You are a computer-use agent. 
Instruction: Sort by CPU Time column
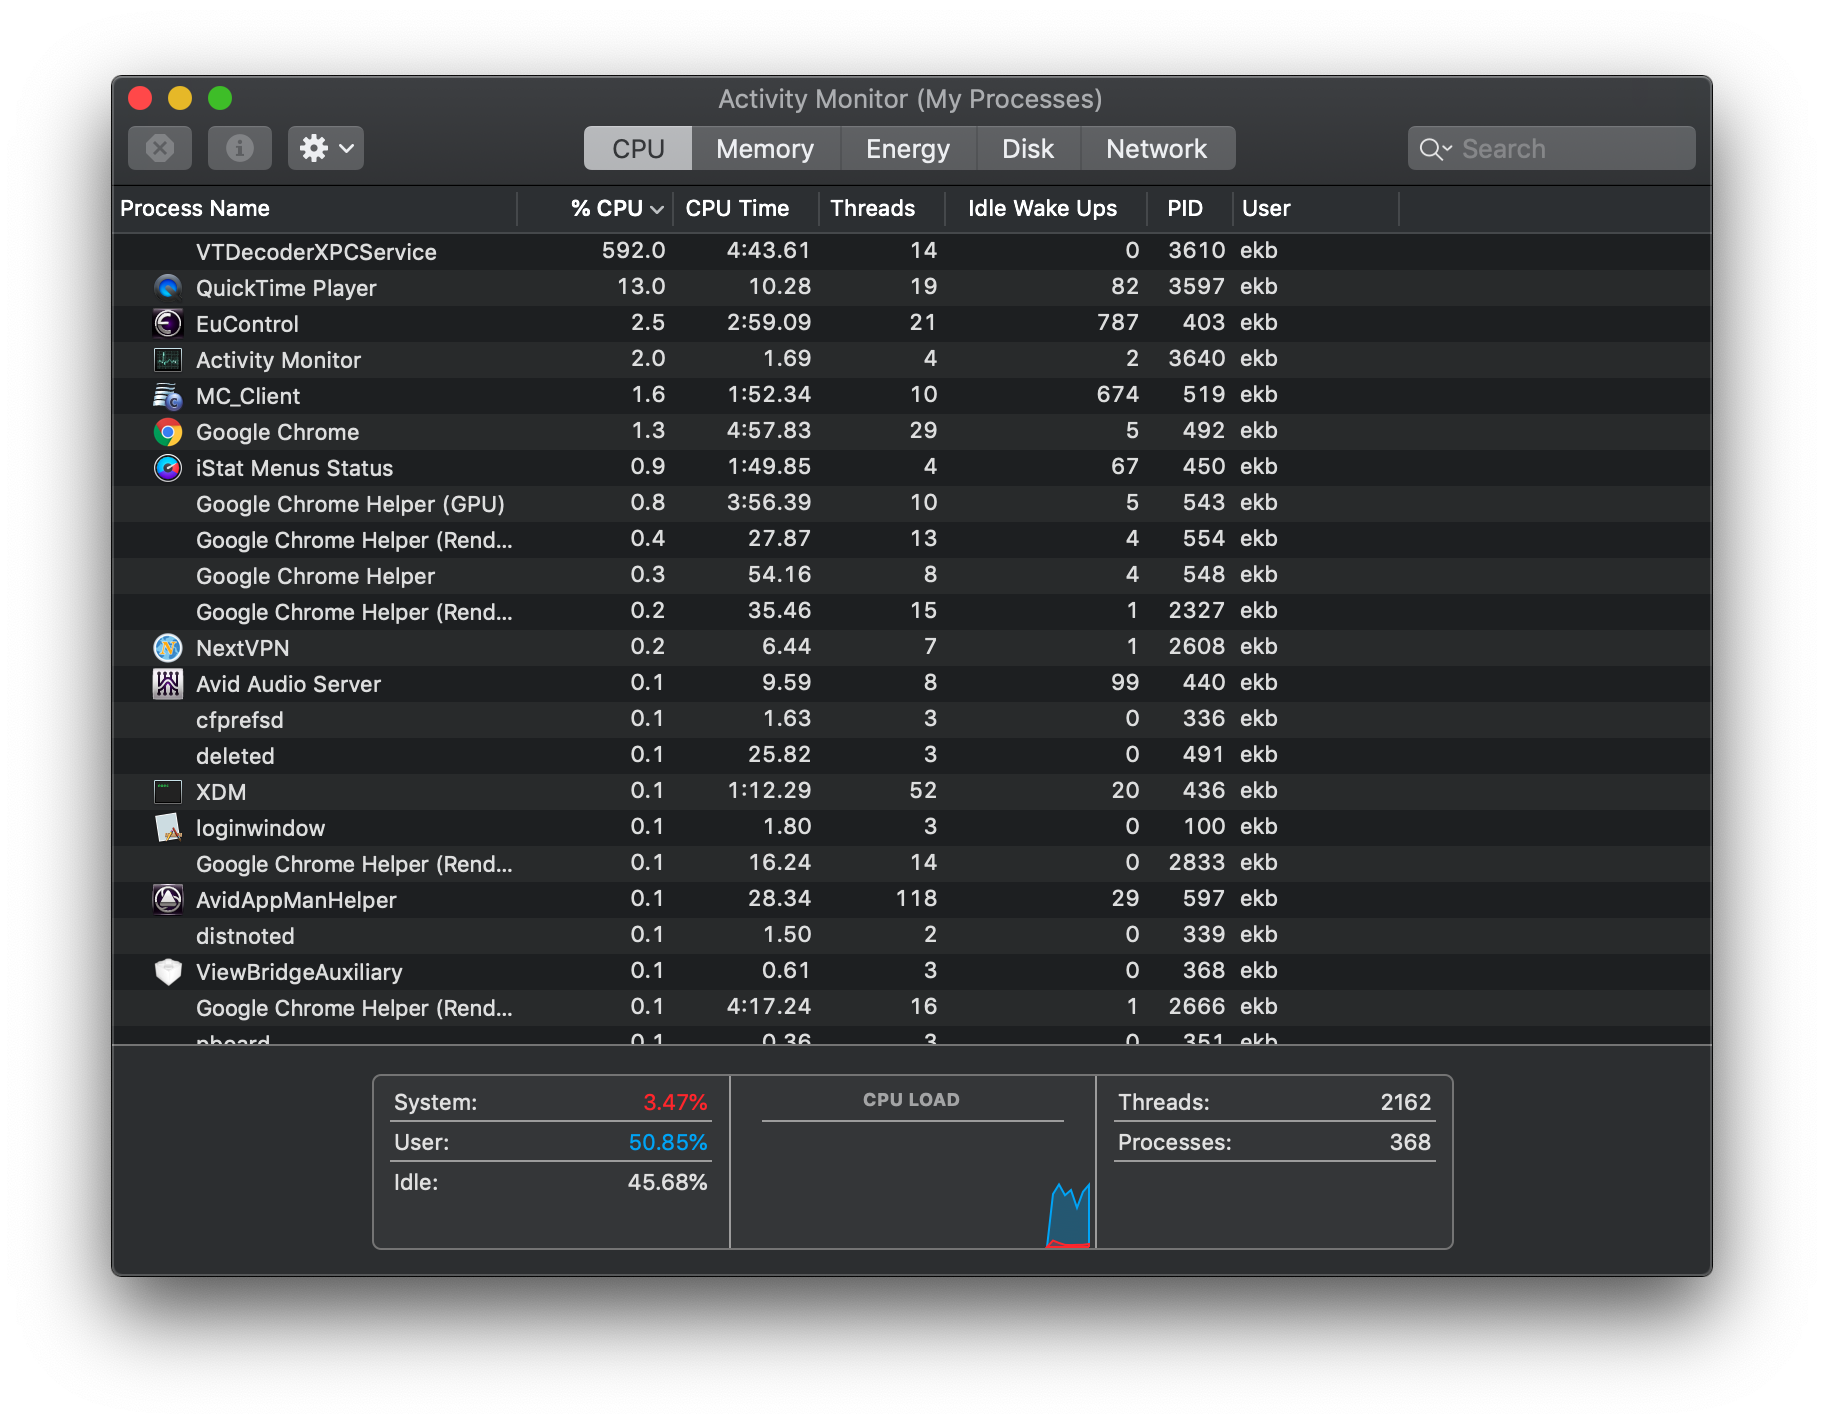(746, 208)
